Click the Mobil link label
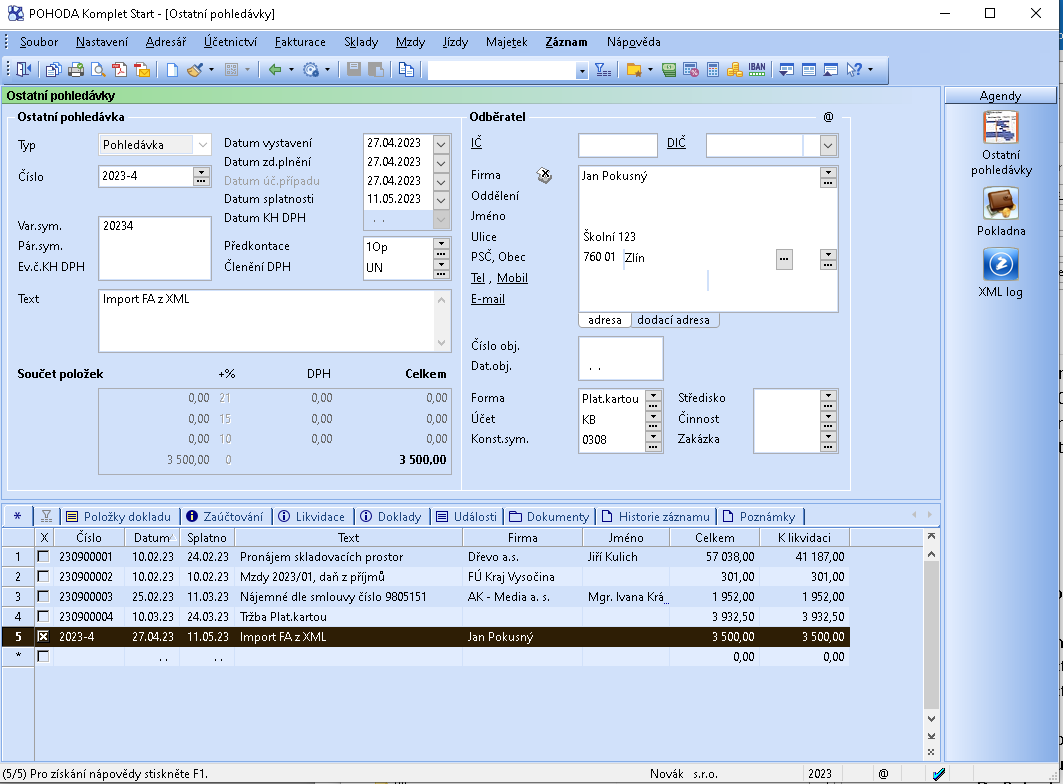 512,278
